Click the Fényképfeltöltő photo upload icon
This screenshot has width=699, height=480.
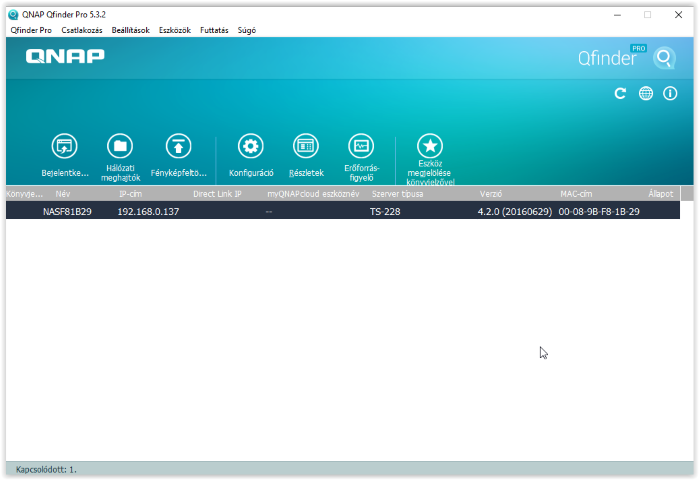click(x=178, y=147)
